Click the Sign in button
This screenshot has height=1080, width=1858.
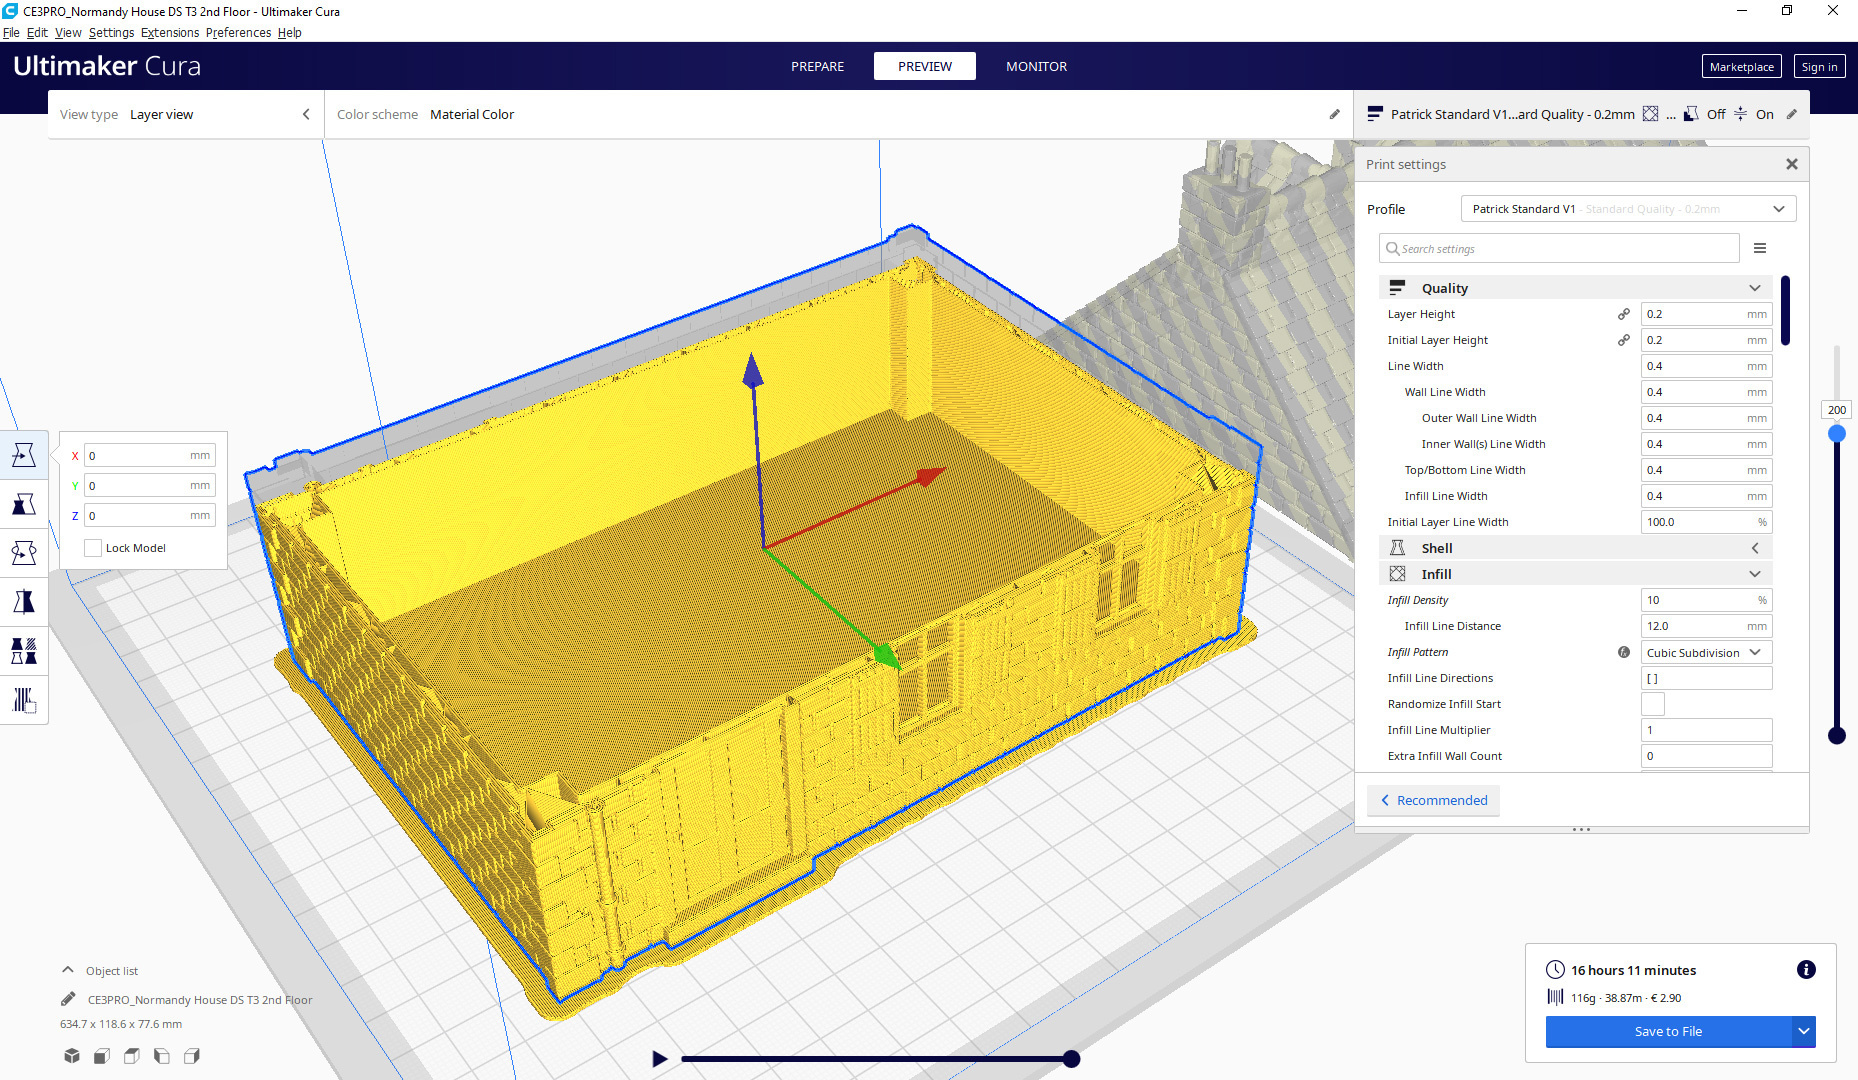coord(1819,66)
